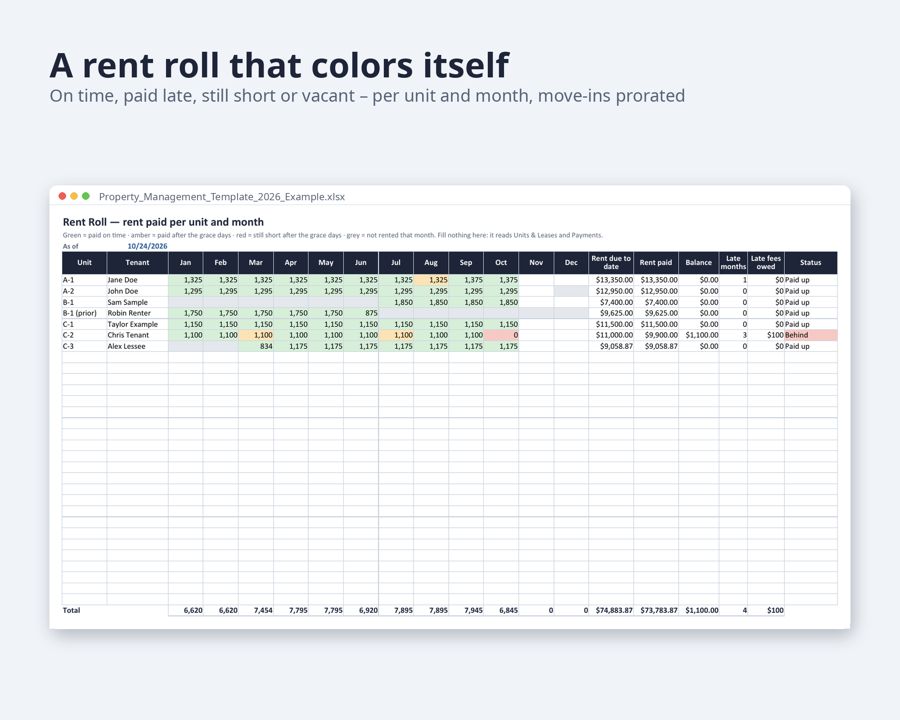Click unit cell A-1
This screenshot has width=900, height=720.
click(x=84, y=280)
